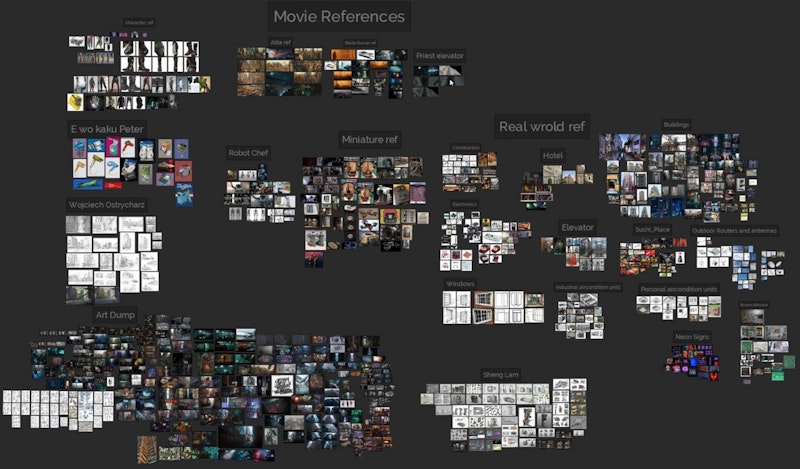
Task: Select the "Robot Chef" label
Action: coord(247,153)
